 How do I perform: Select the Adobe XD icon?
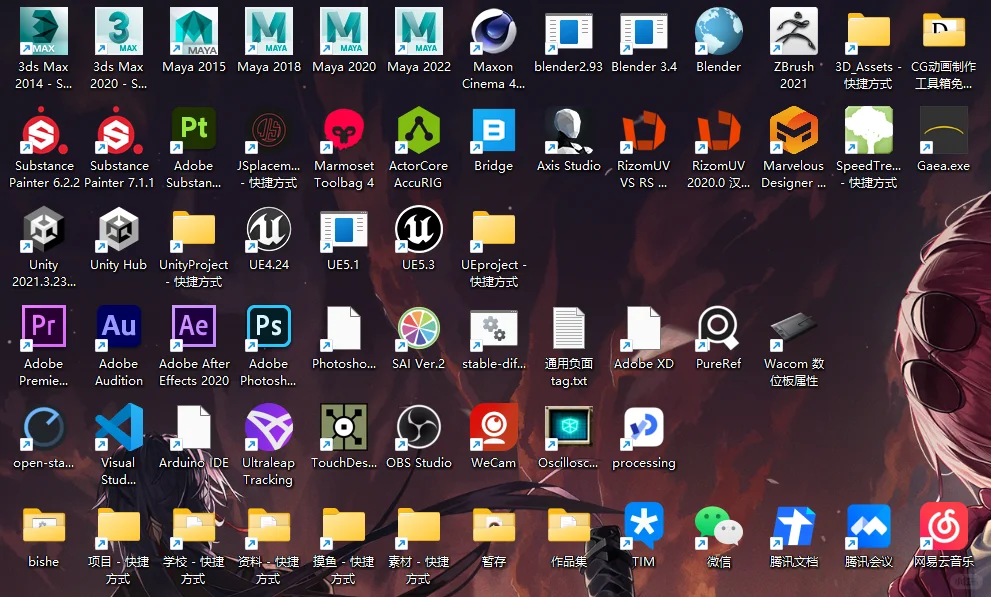(x=644, y=328)
